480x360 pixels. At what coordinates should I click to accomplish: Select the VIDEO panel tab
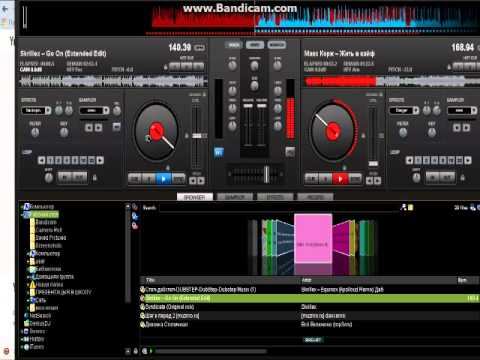click(255, 45)
